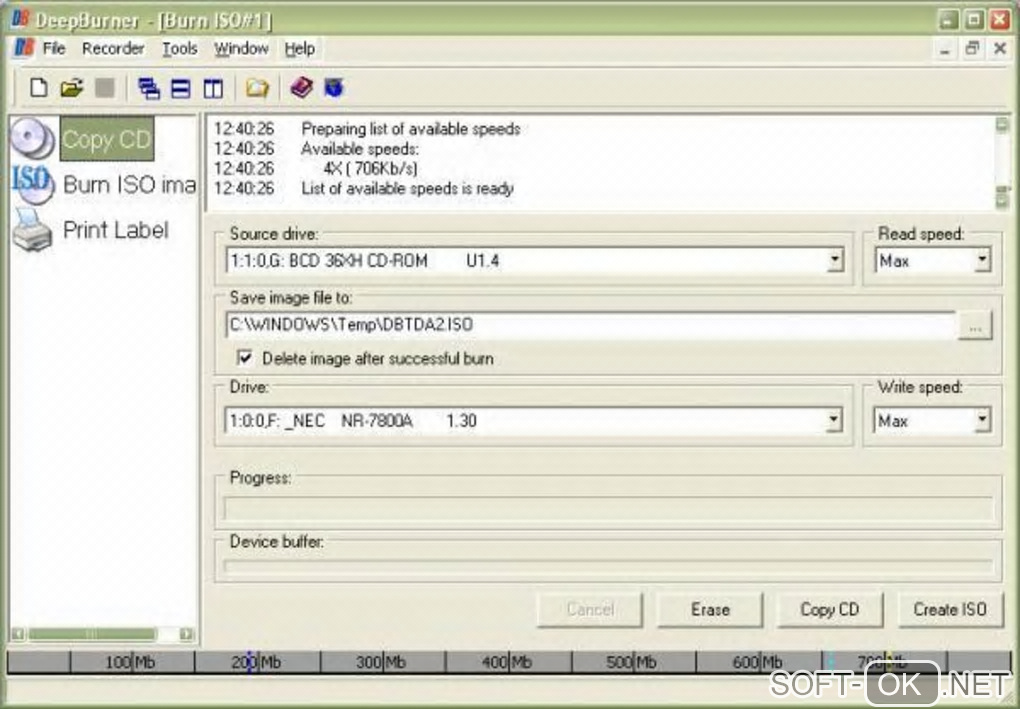Click log line 'Preparing list of available speeds'

[x=410, y=129]
